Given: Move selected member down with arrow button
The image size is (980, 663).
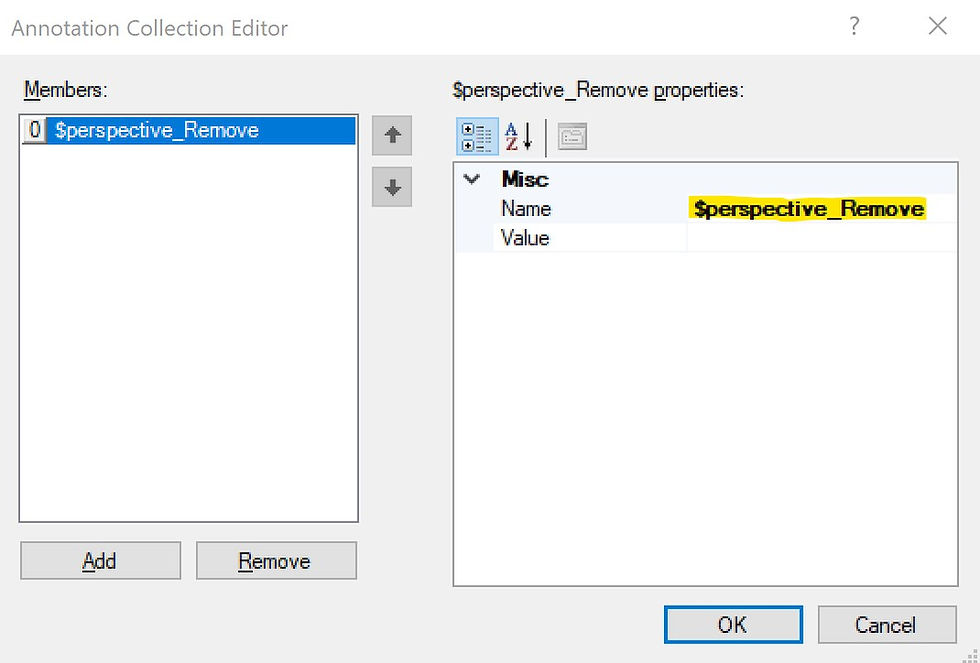Looking at the screenshot, I should [x=392, y=187].
